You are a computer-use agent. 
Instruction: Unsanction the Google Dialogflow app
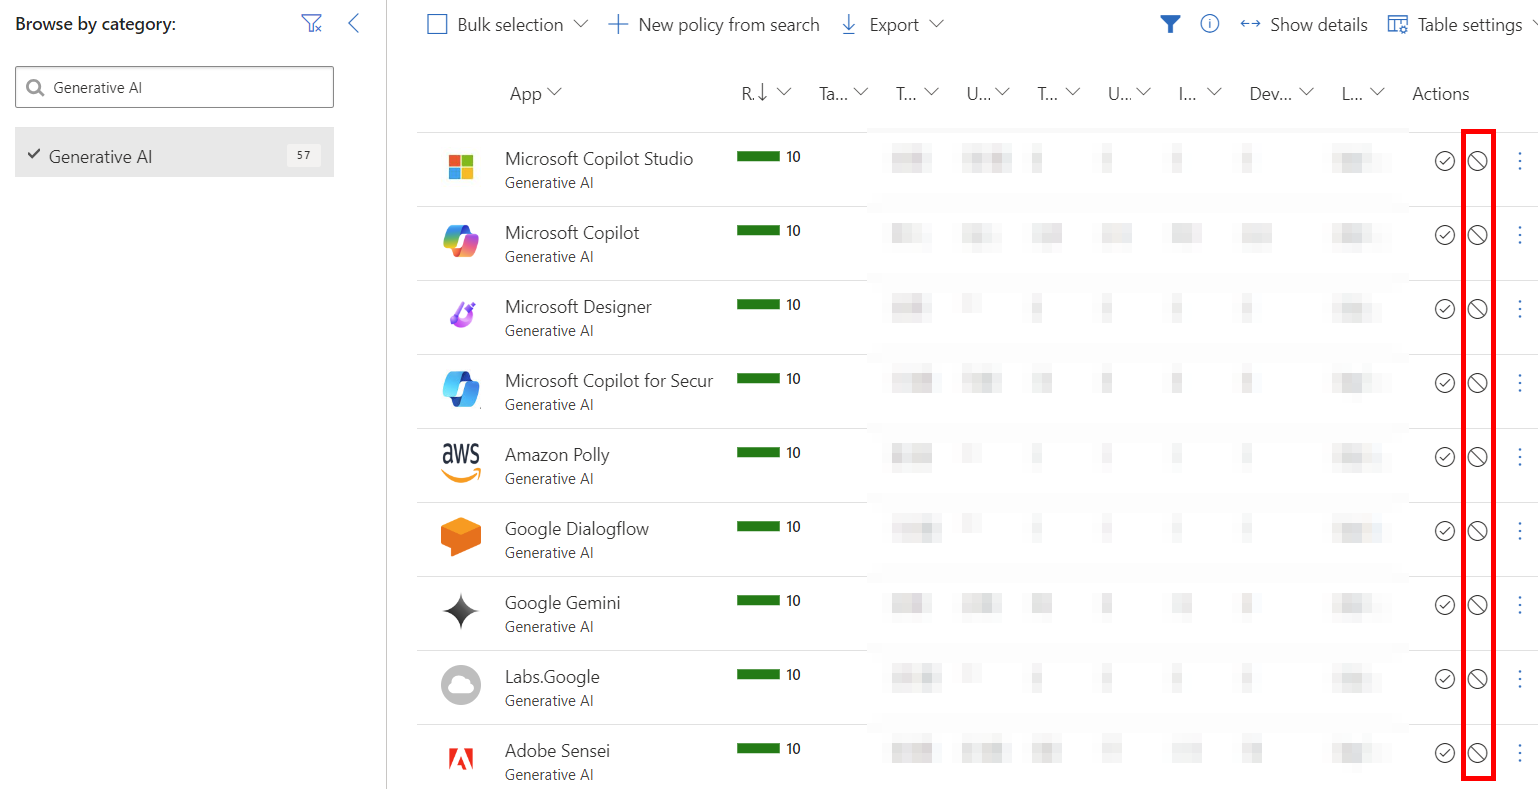click(1477, 531)
